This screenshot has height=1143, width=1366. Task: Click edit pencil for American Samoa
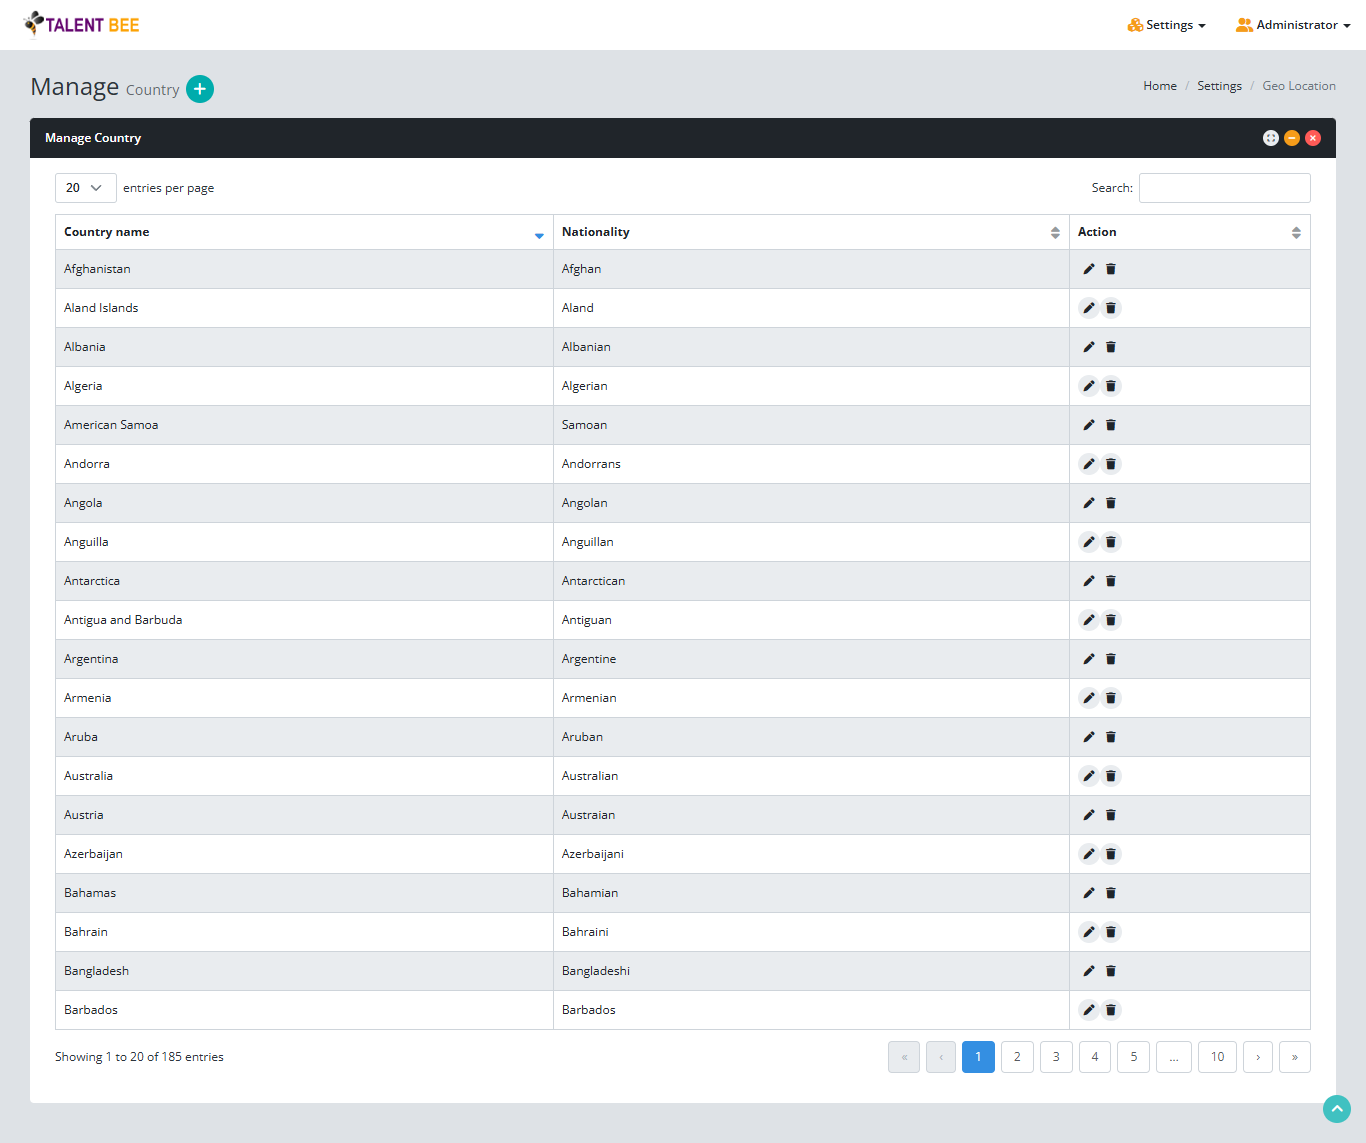coord(1089,425)
